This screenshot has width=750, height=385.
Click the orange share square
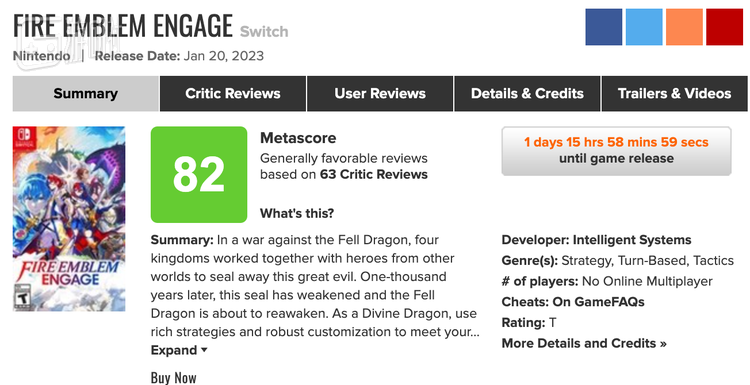pos(684,27)
